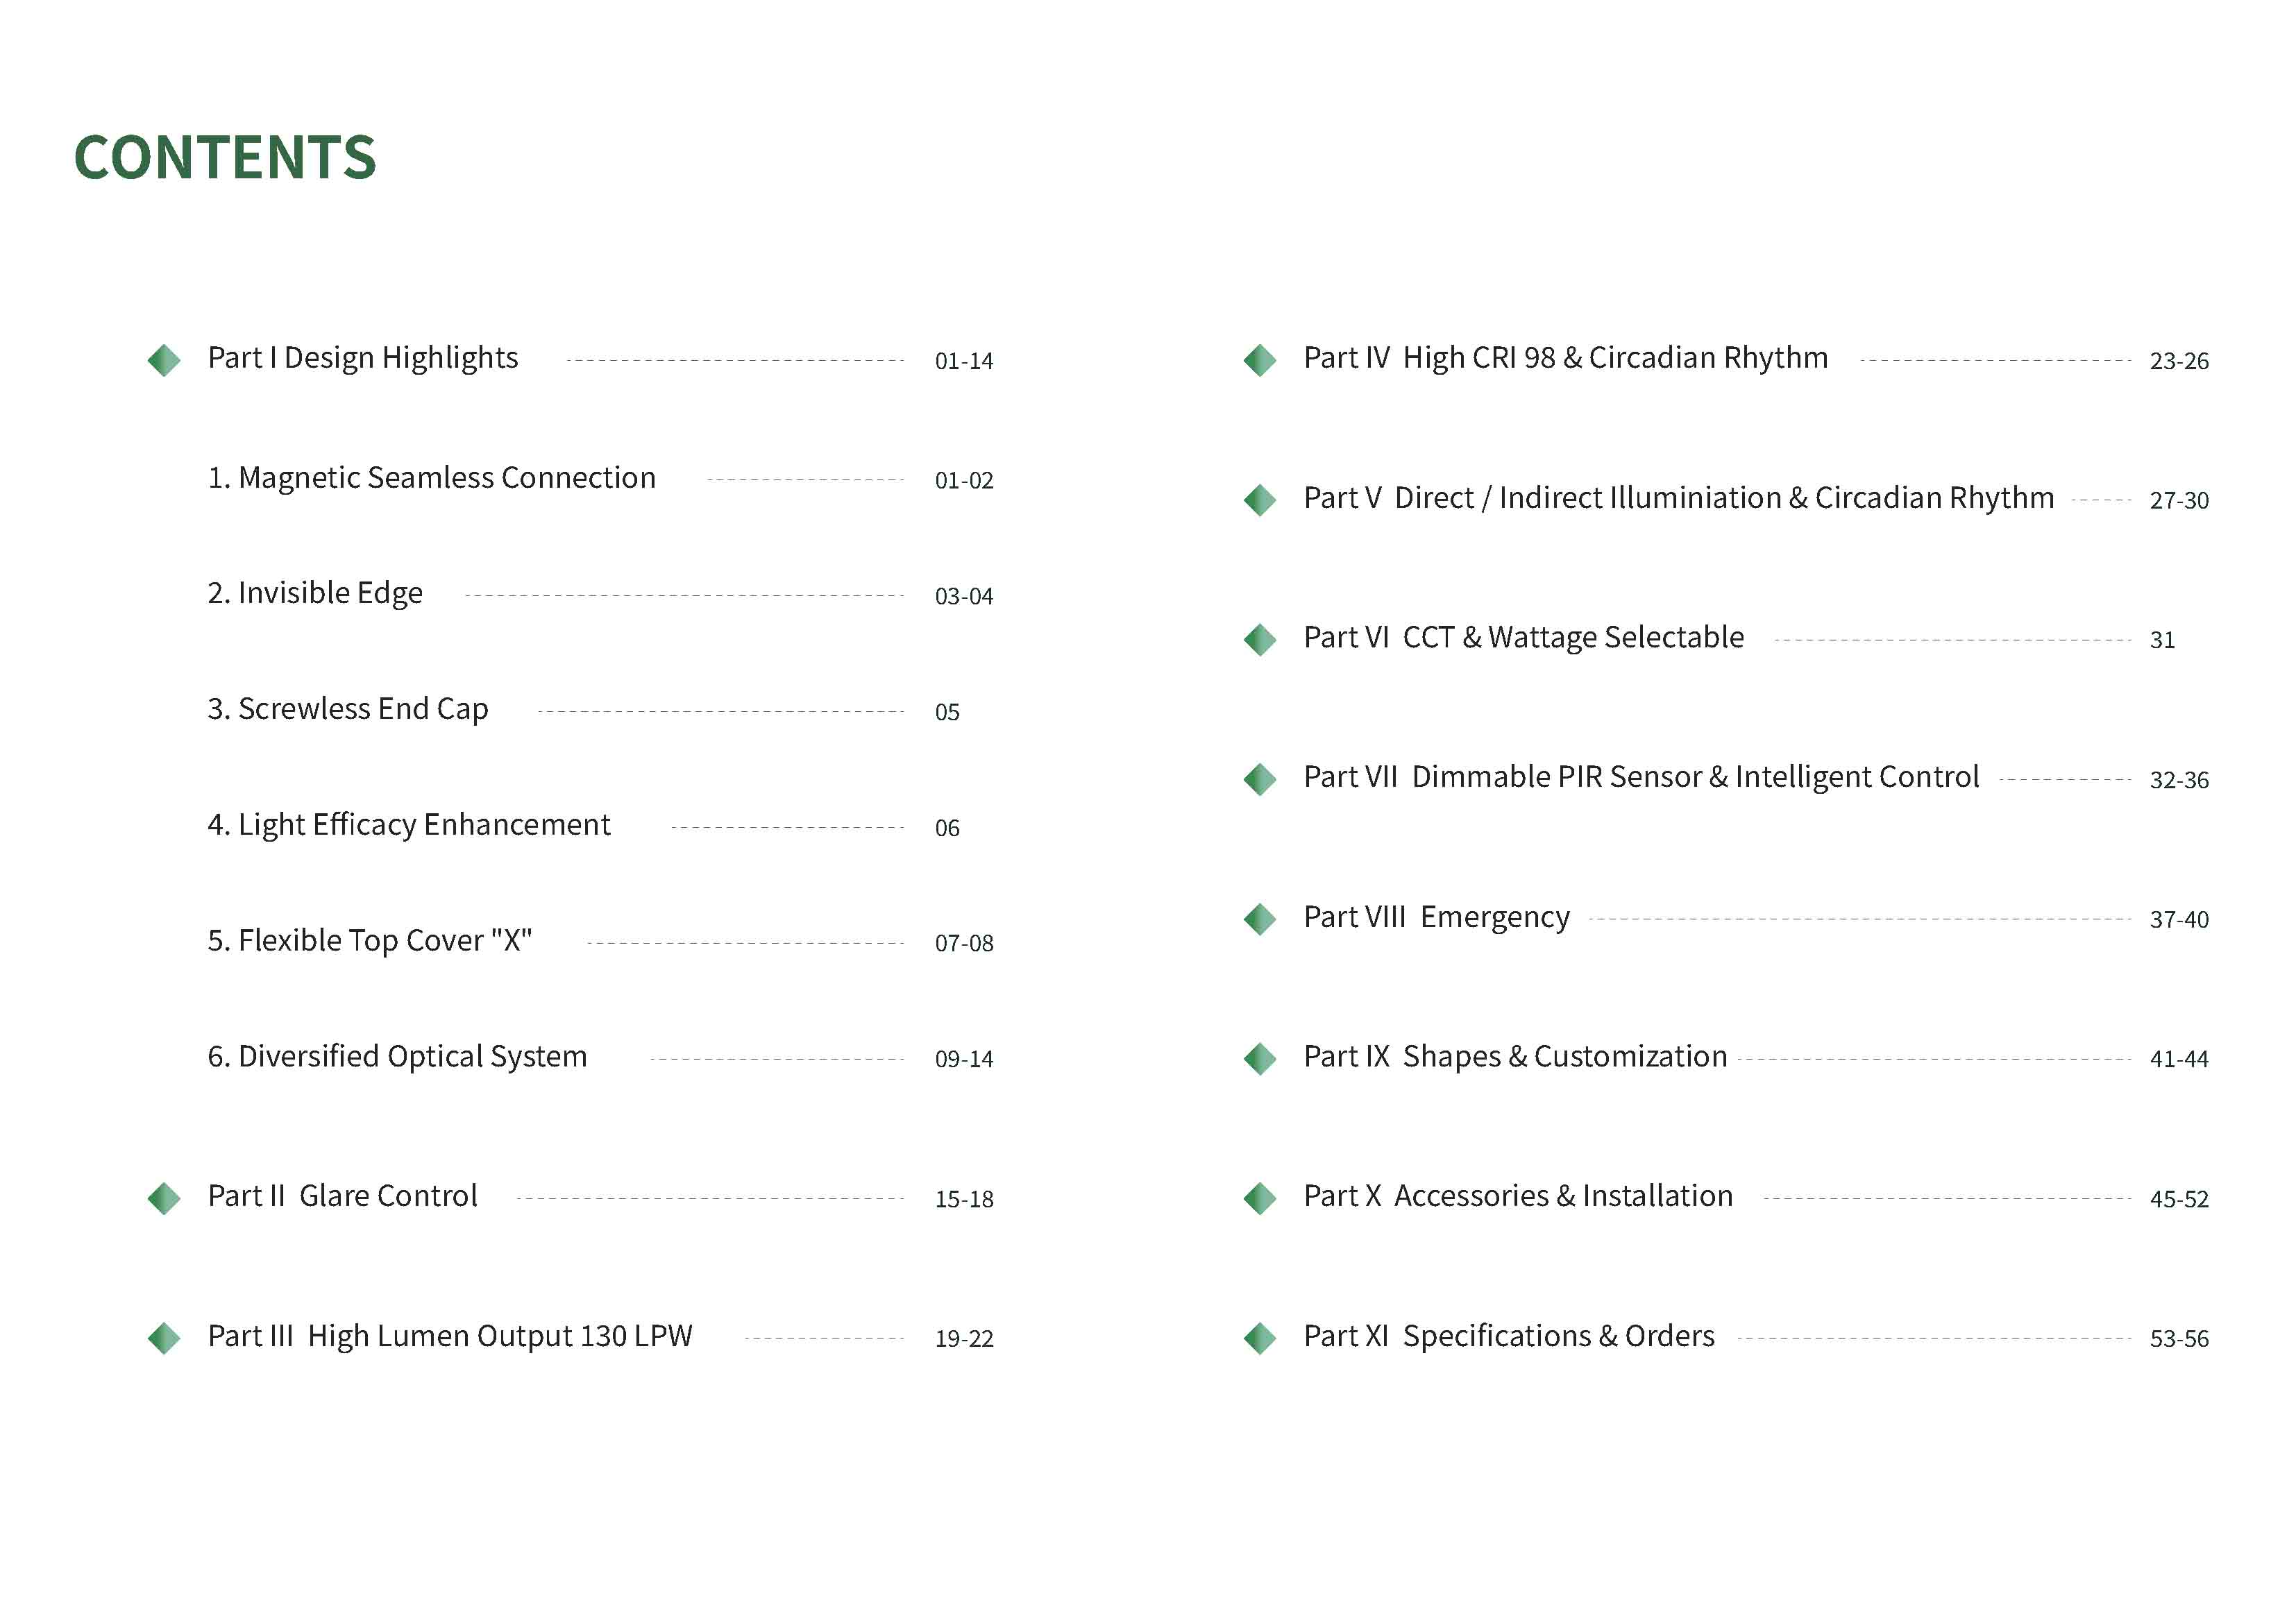Click page range 27-30

pos(2179,501)
